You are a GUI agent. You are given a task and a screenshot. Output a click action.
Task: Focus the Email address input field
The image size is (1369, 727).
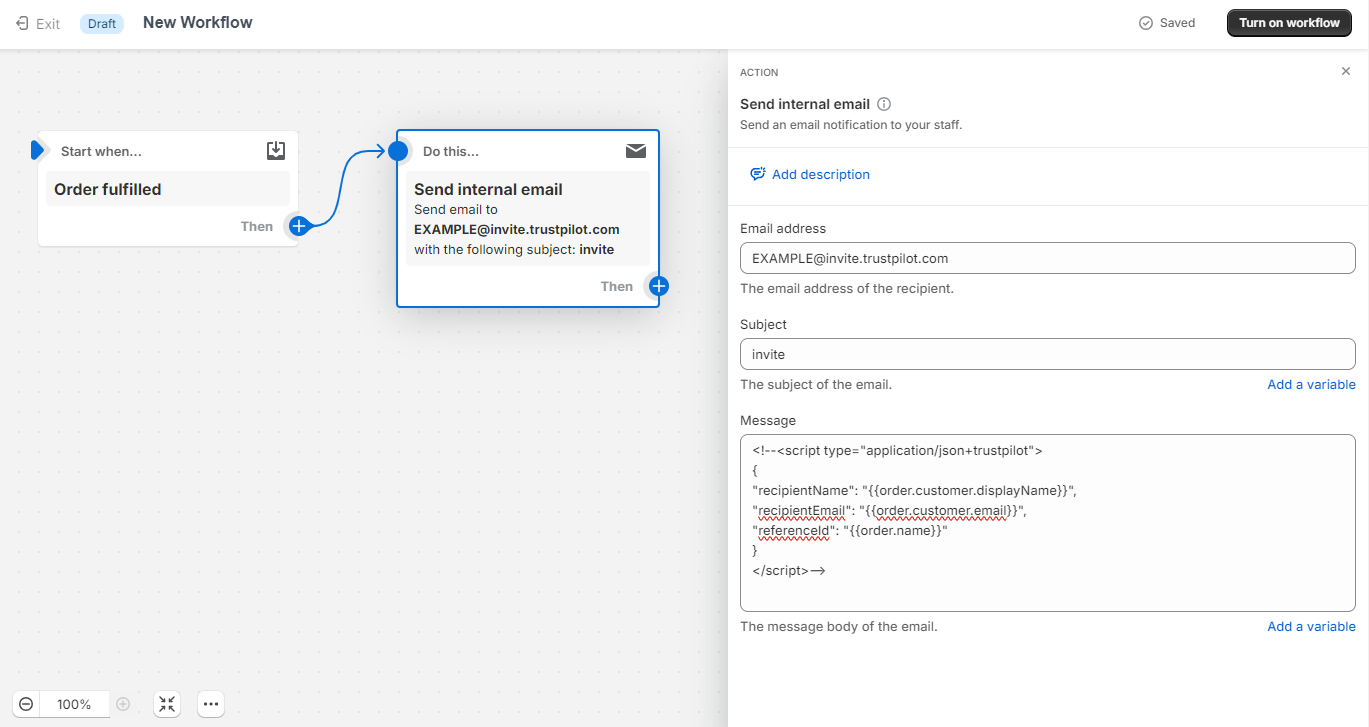point(1047,258)
